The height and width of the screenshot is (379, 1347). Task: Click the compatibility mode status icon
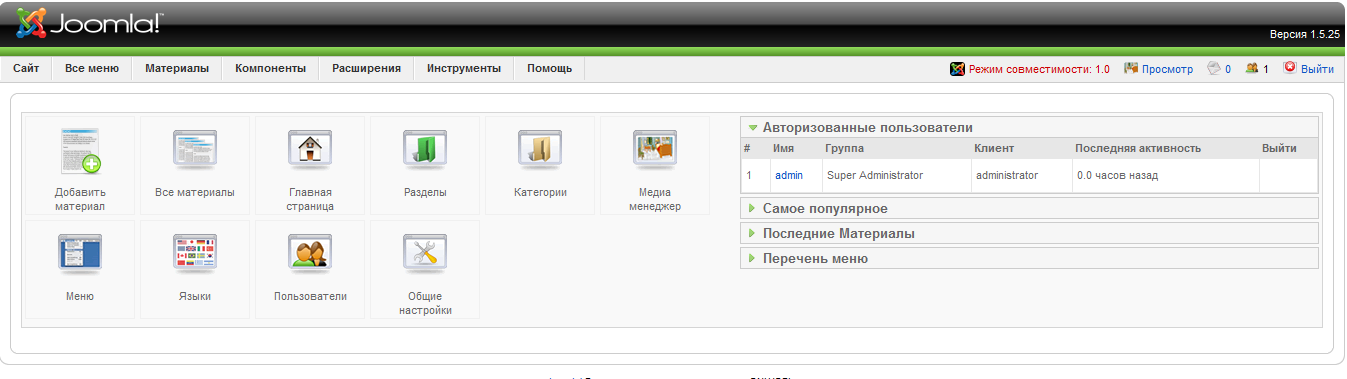click(x=957, y=69)
